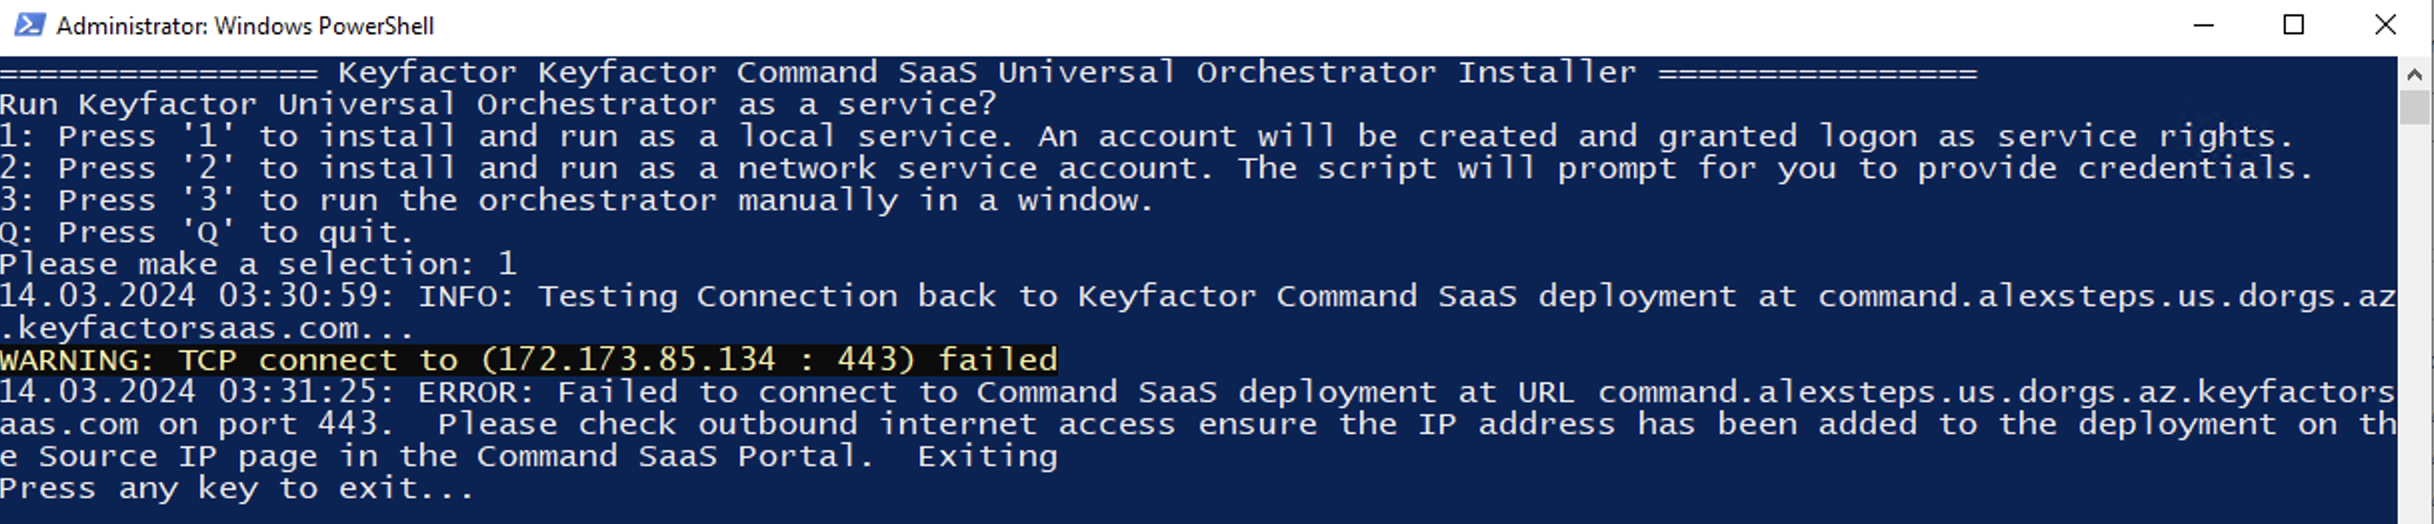The image size is (2434, 524).
Task: Click the 'Press any key to exit...' line
Action: pyautogui.click(x=236, y=489)
